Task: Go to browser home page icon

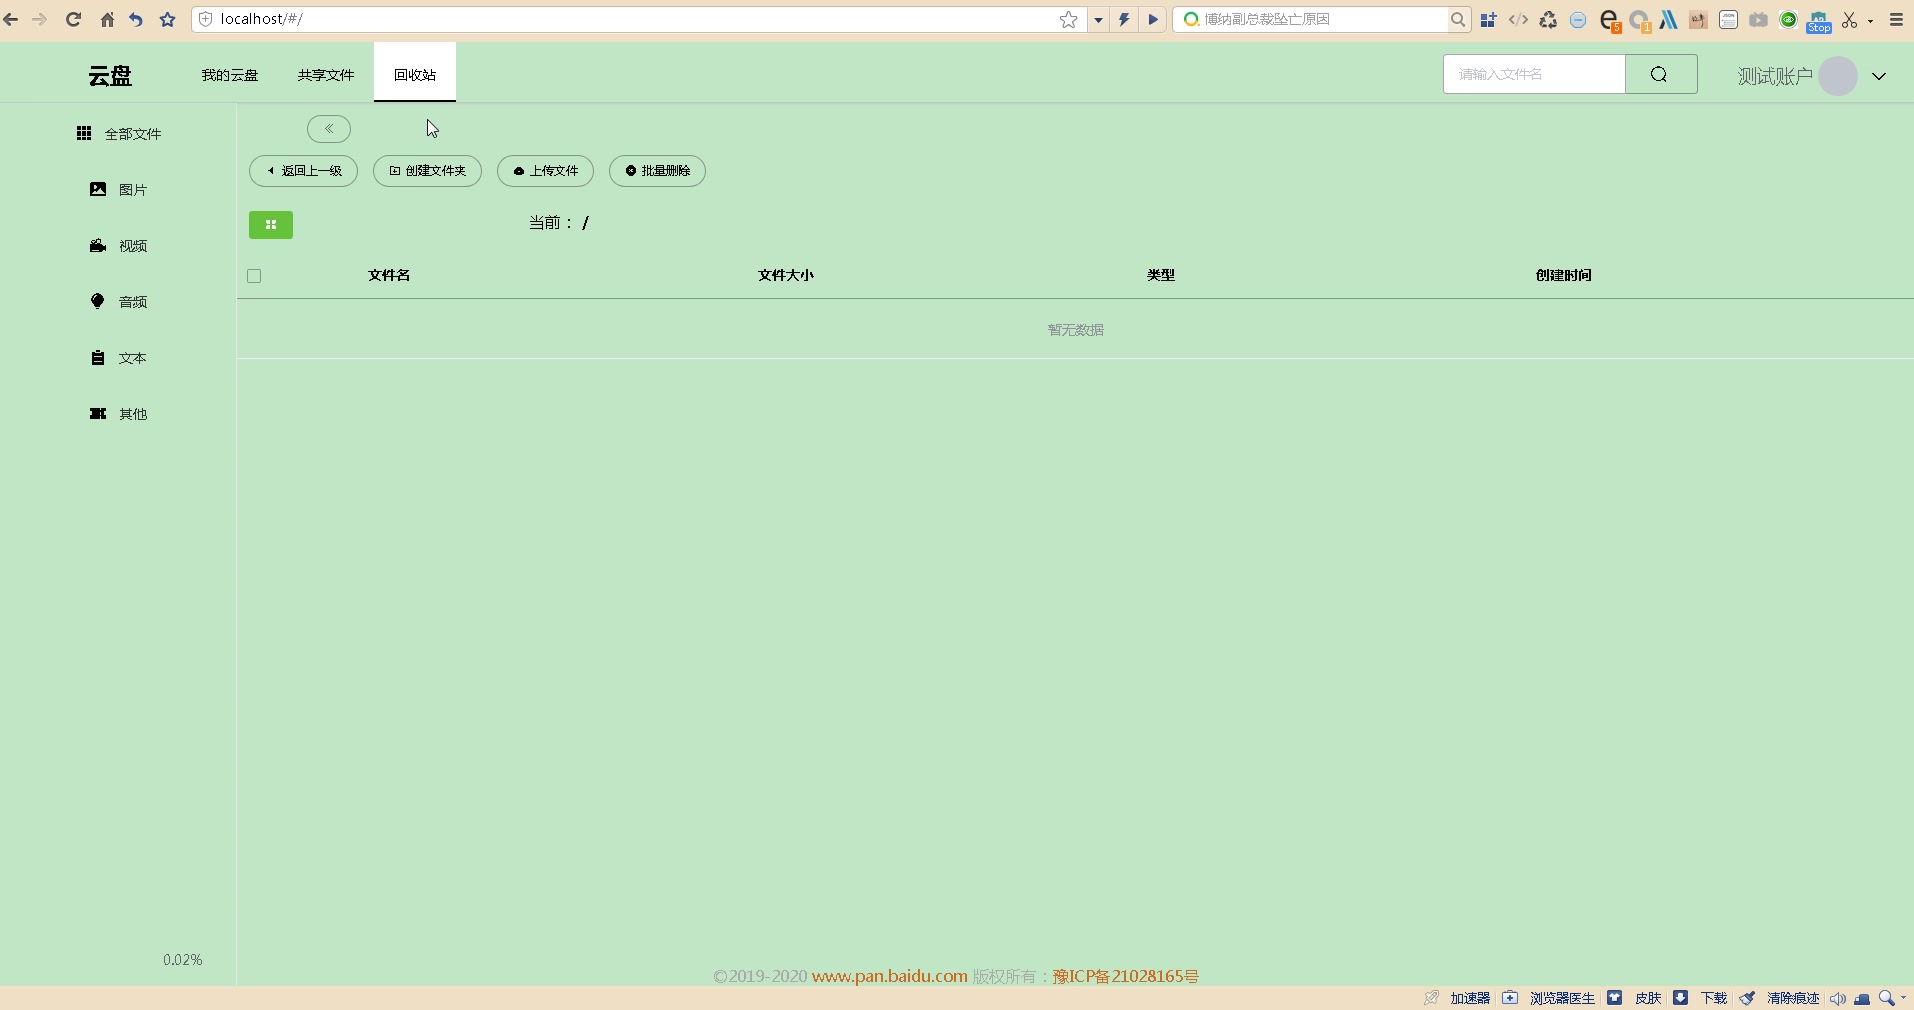Action: coord(107,19)
